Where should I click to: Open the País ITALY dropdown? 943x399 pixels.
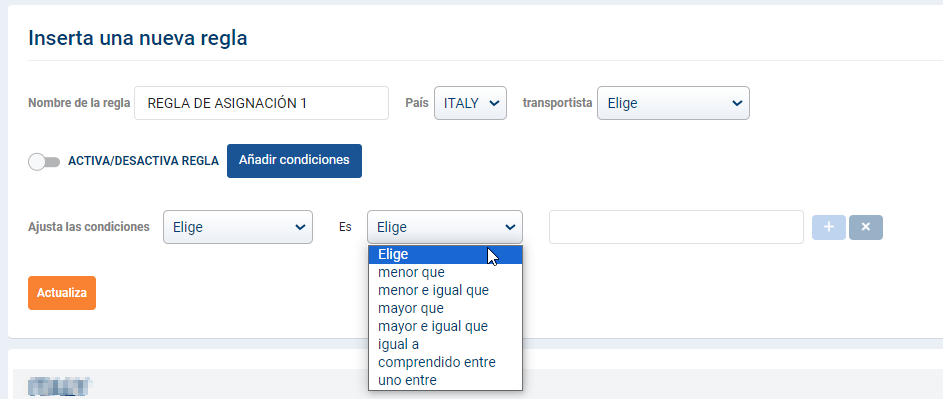click(470, 103)
